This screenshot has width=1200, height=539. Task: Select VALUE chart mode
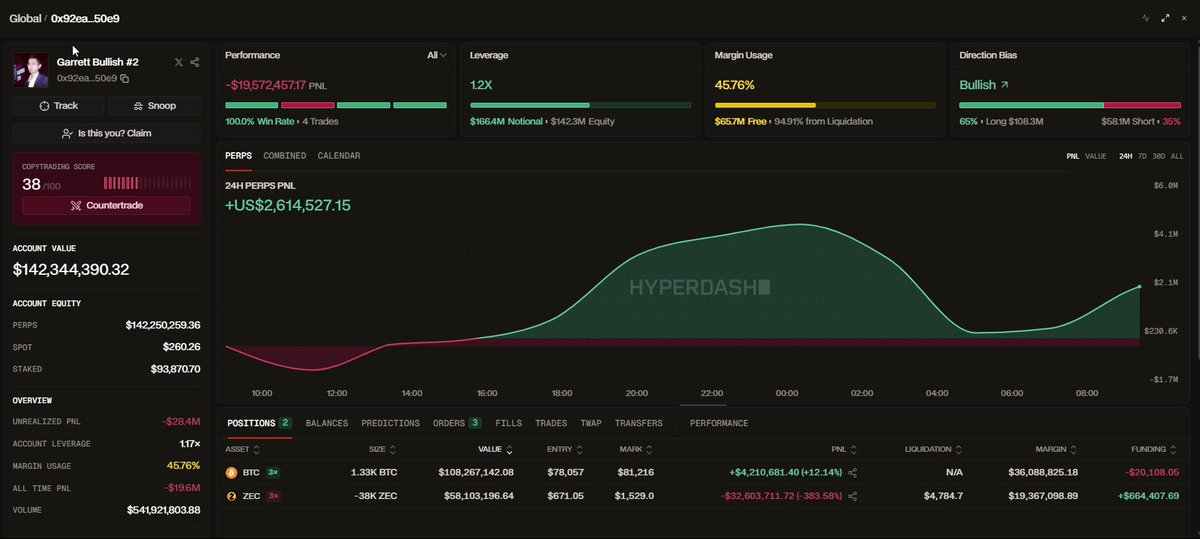[1096, 156]
